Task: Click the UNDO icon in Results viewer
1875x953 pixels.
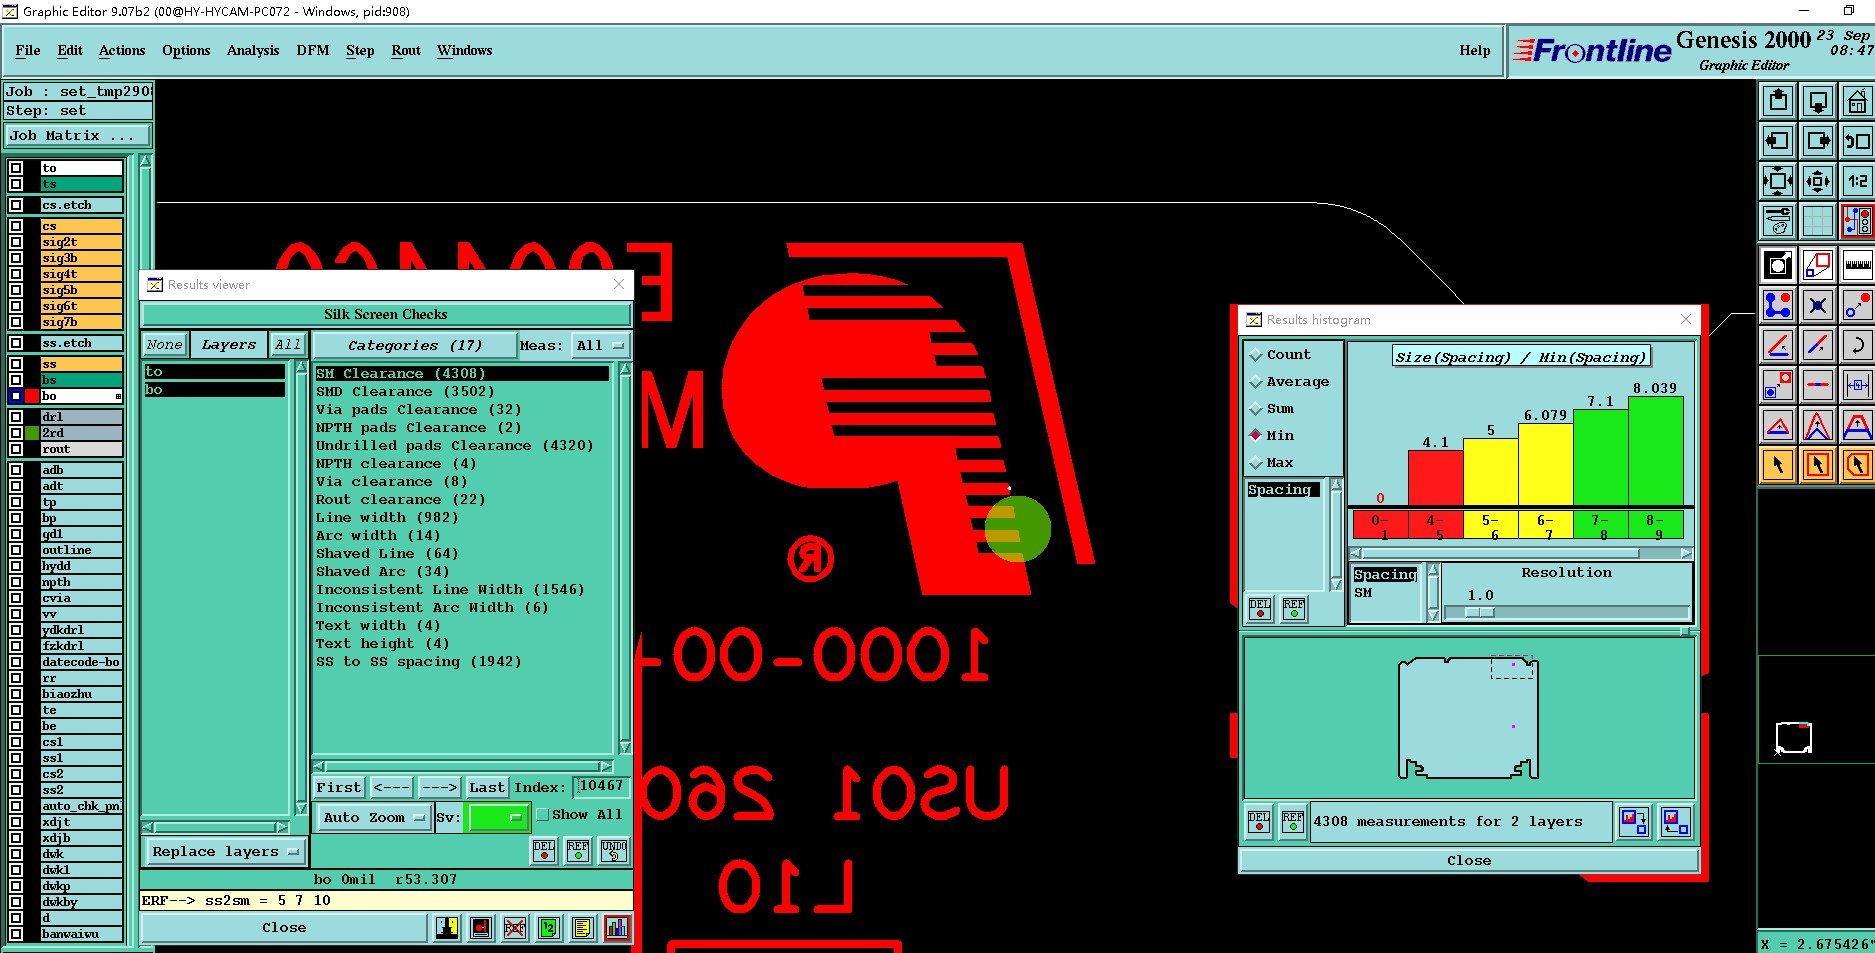Action: tap(614, 851)
